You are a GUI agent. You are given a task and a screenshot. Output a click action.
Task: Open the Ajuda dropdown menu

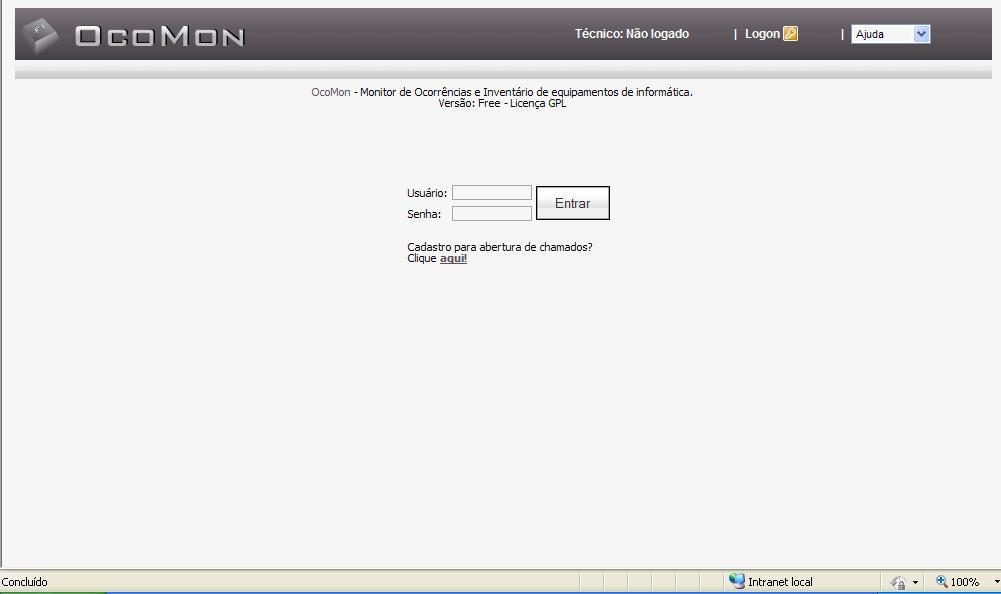coord(891,34)
